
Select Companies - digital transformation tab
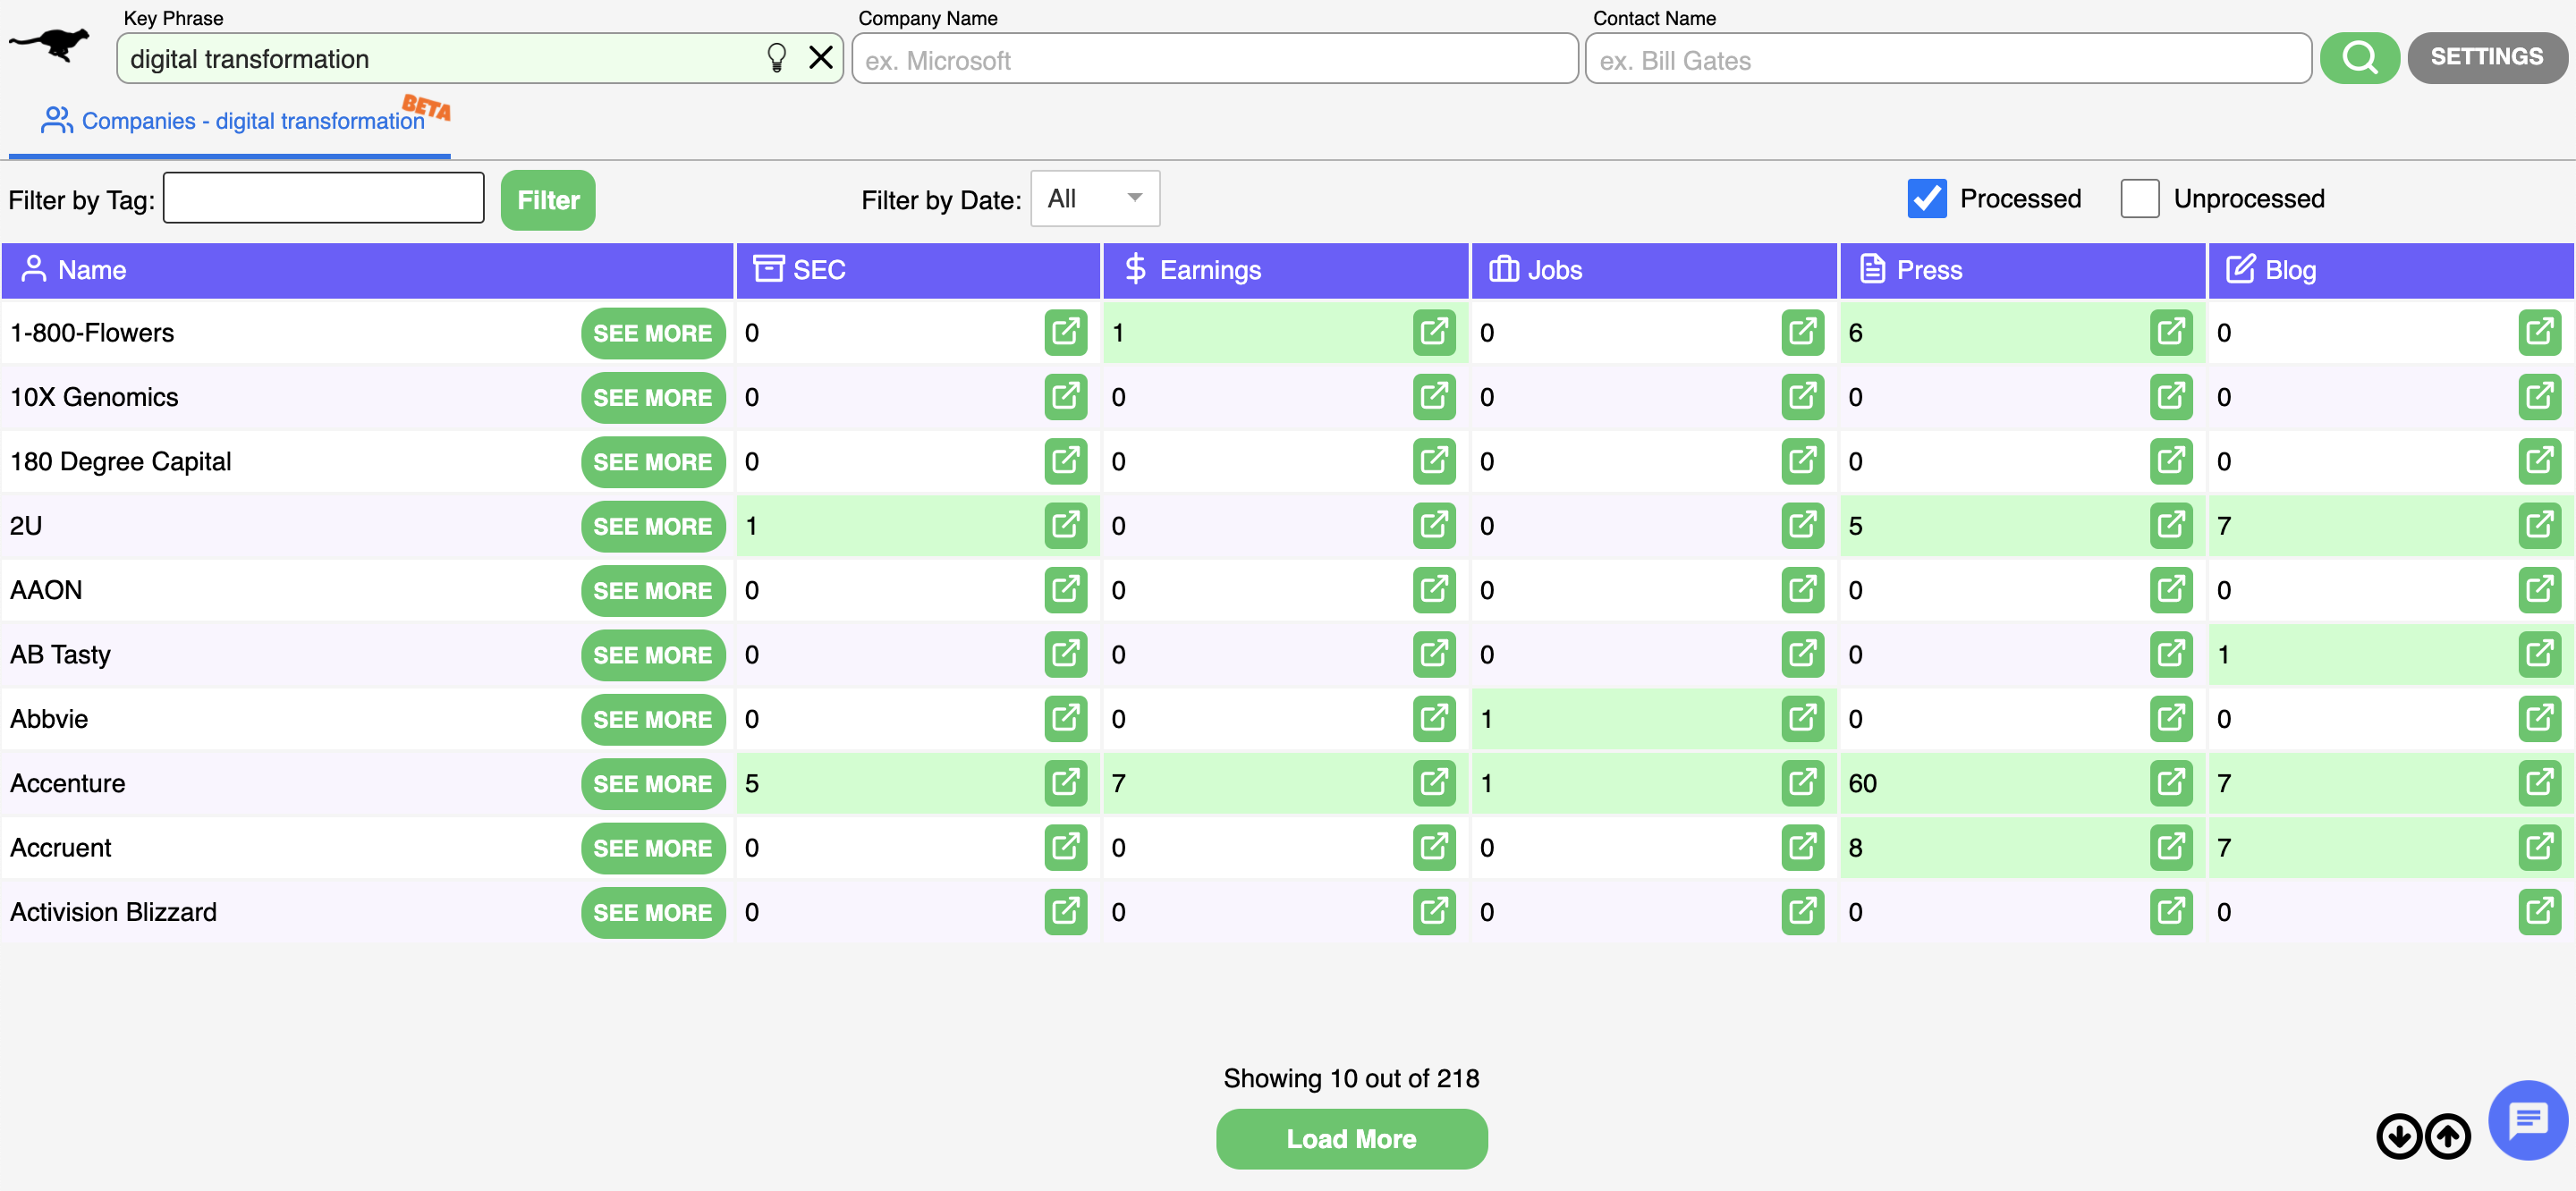[232, 121]
